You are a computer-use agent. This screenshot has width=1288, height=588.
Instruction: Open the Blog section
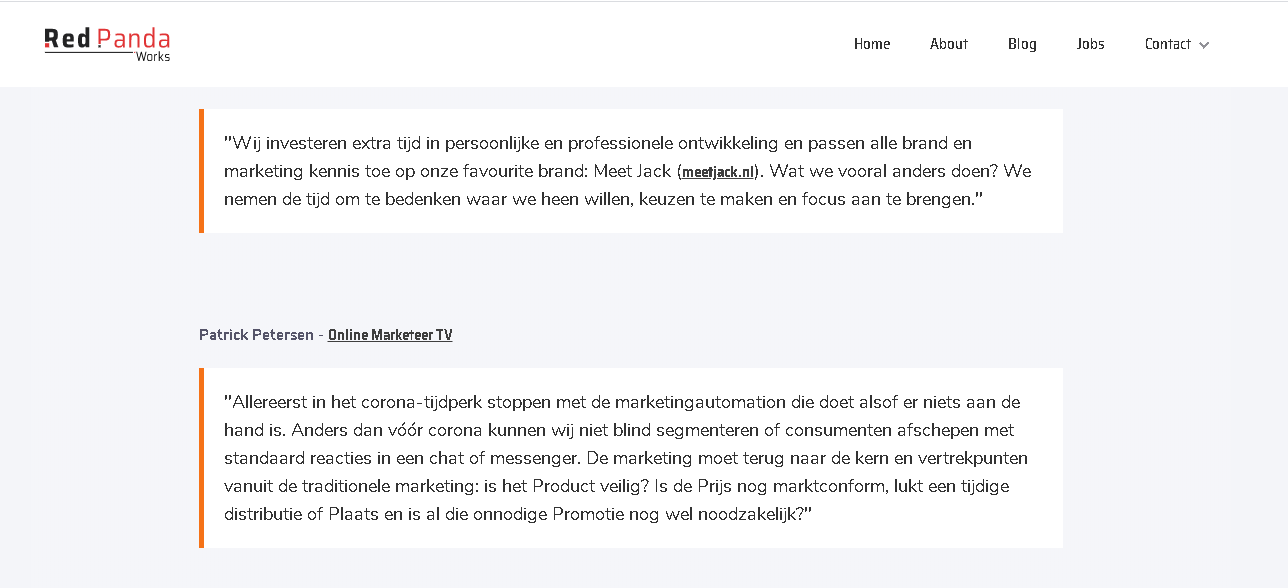coord(1022,44)
